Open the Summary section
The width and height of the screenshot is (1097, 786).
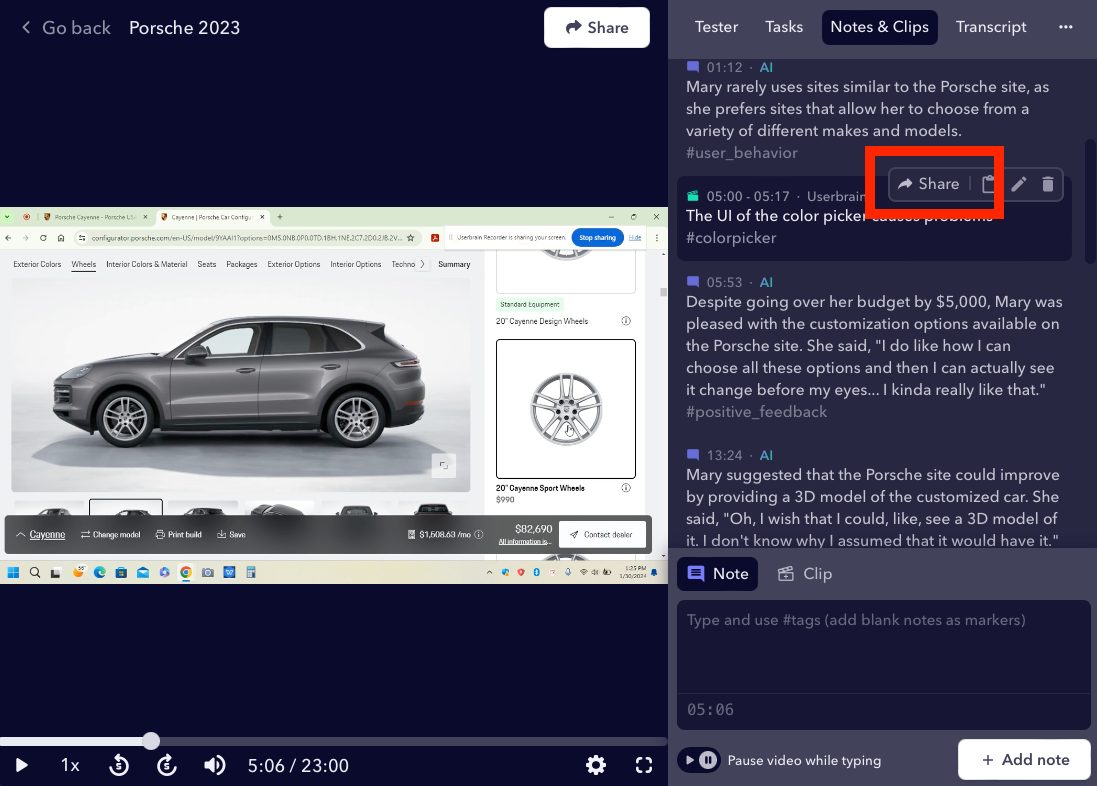(x=454, y=265)
